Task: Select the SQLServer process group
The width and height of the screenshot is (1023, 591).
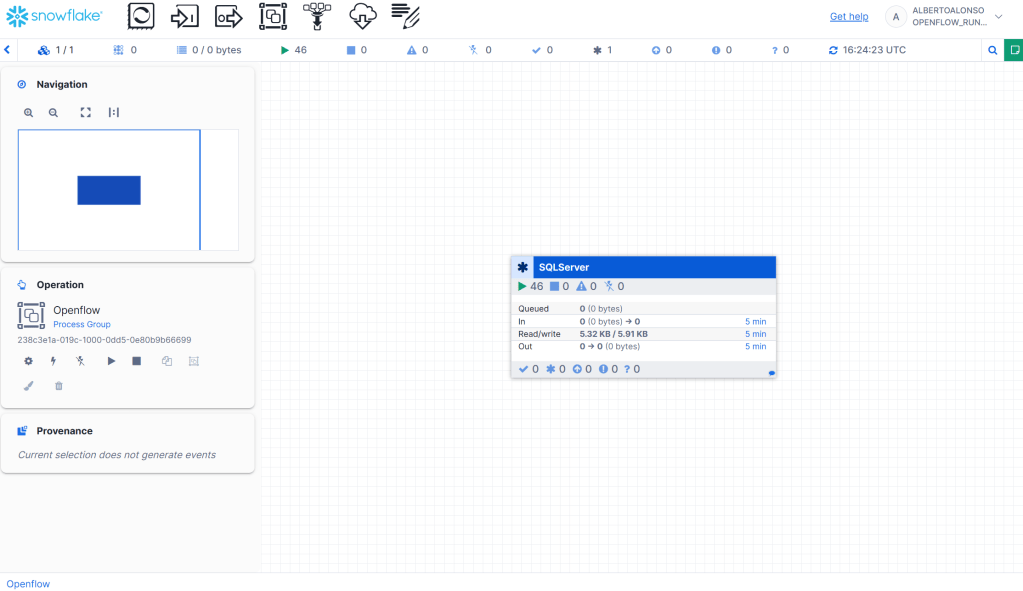Action: point(643,267)
